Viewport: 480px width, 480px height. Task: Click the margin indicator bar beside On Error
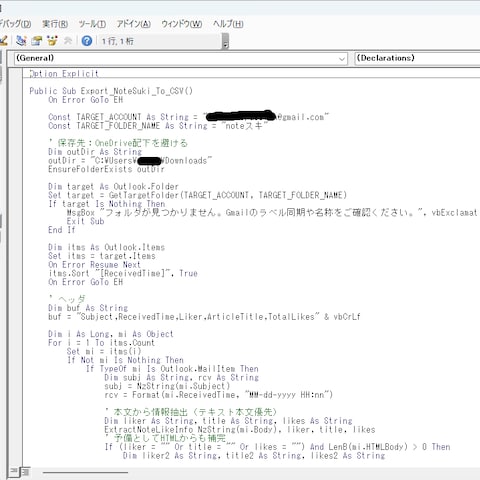click(15, 100)
